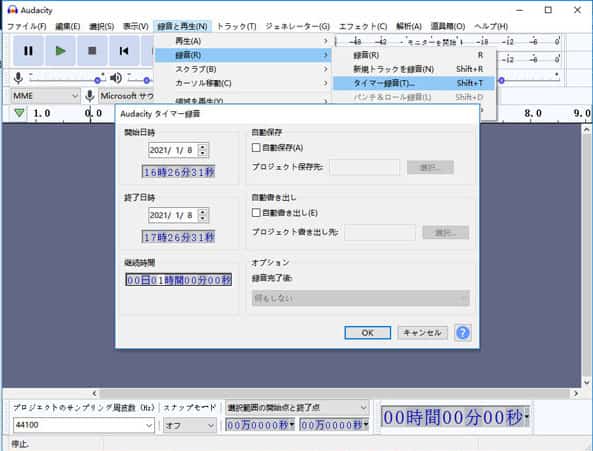Open the large time display format arrow
Viewport: 593px width, 451px height.
(x=527, y=417)
